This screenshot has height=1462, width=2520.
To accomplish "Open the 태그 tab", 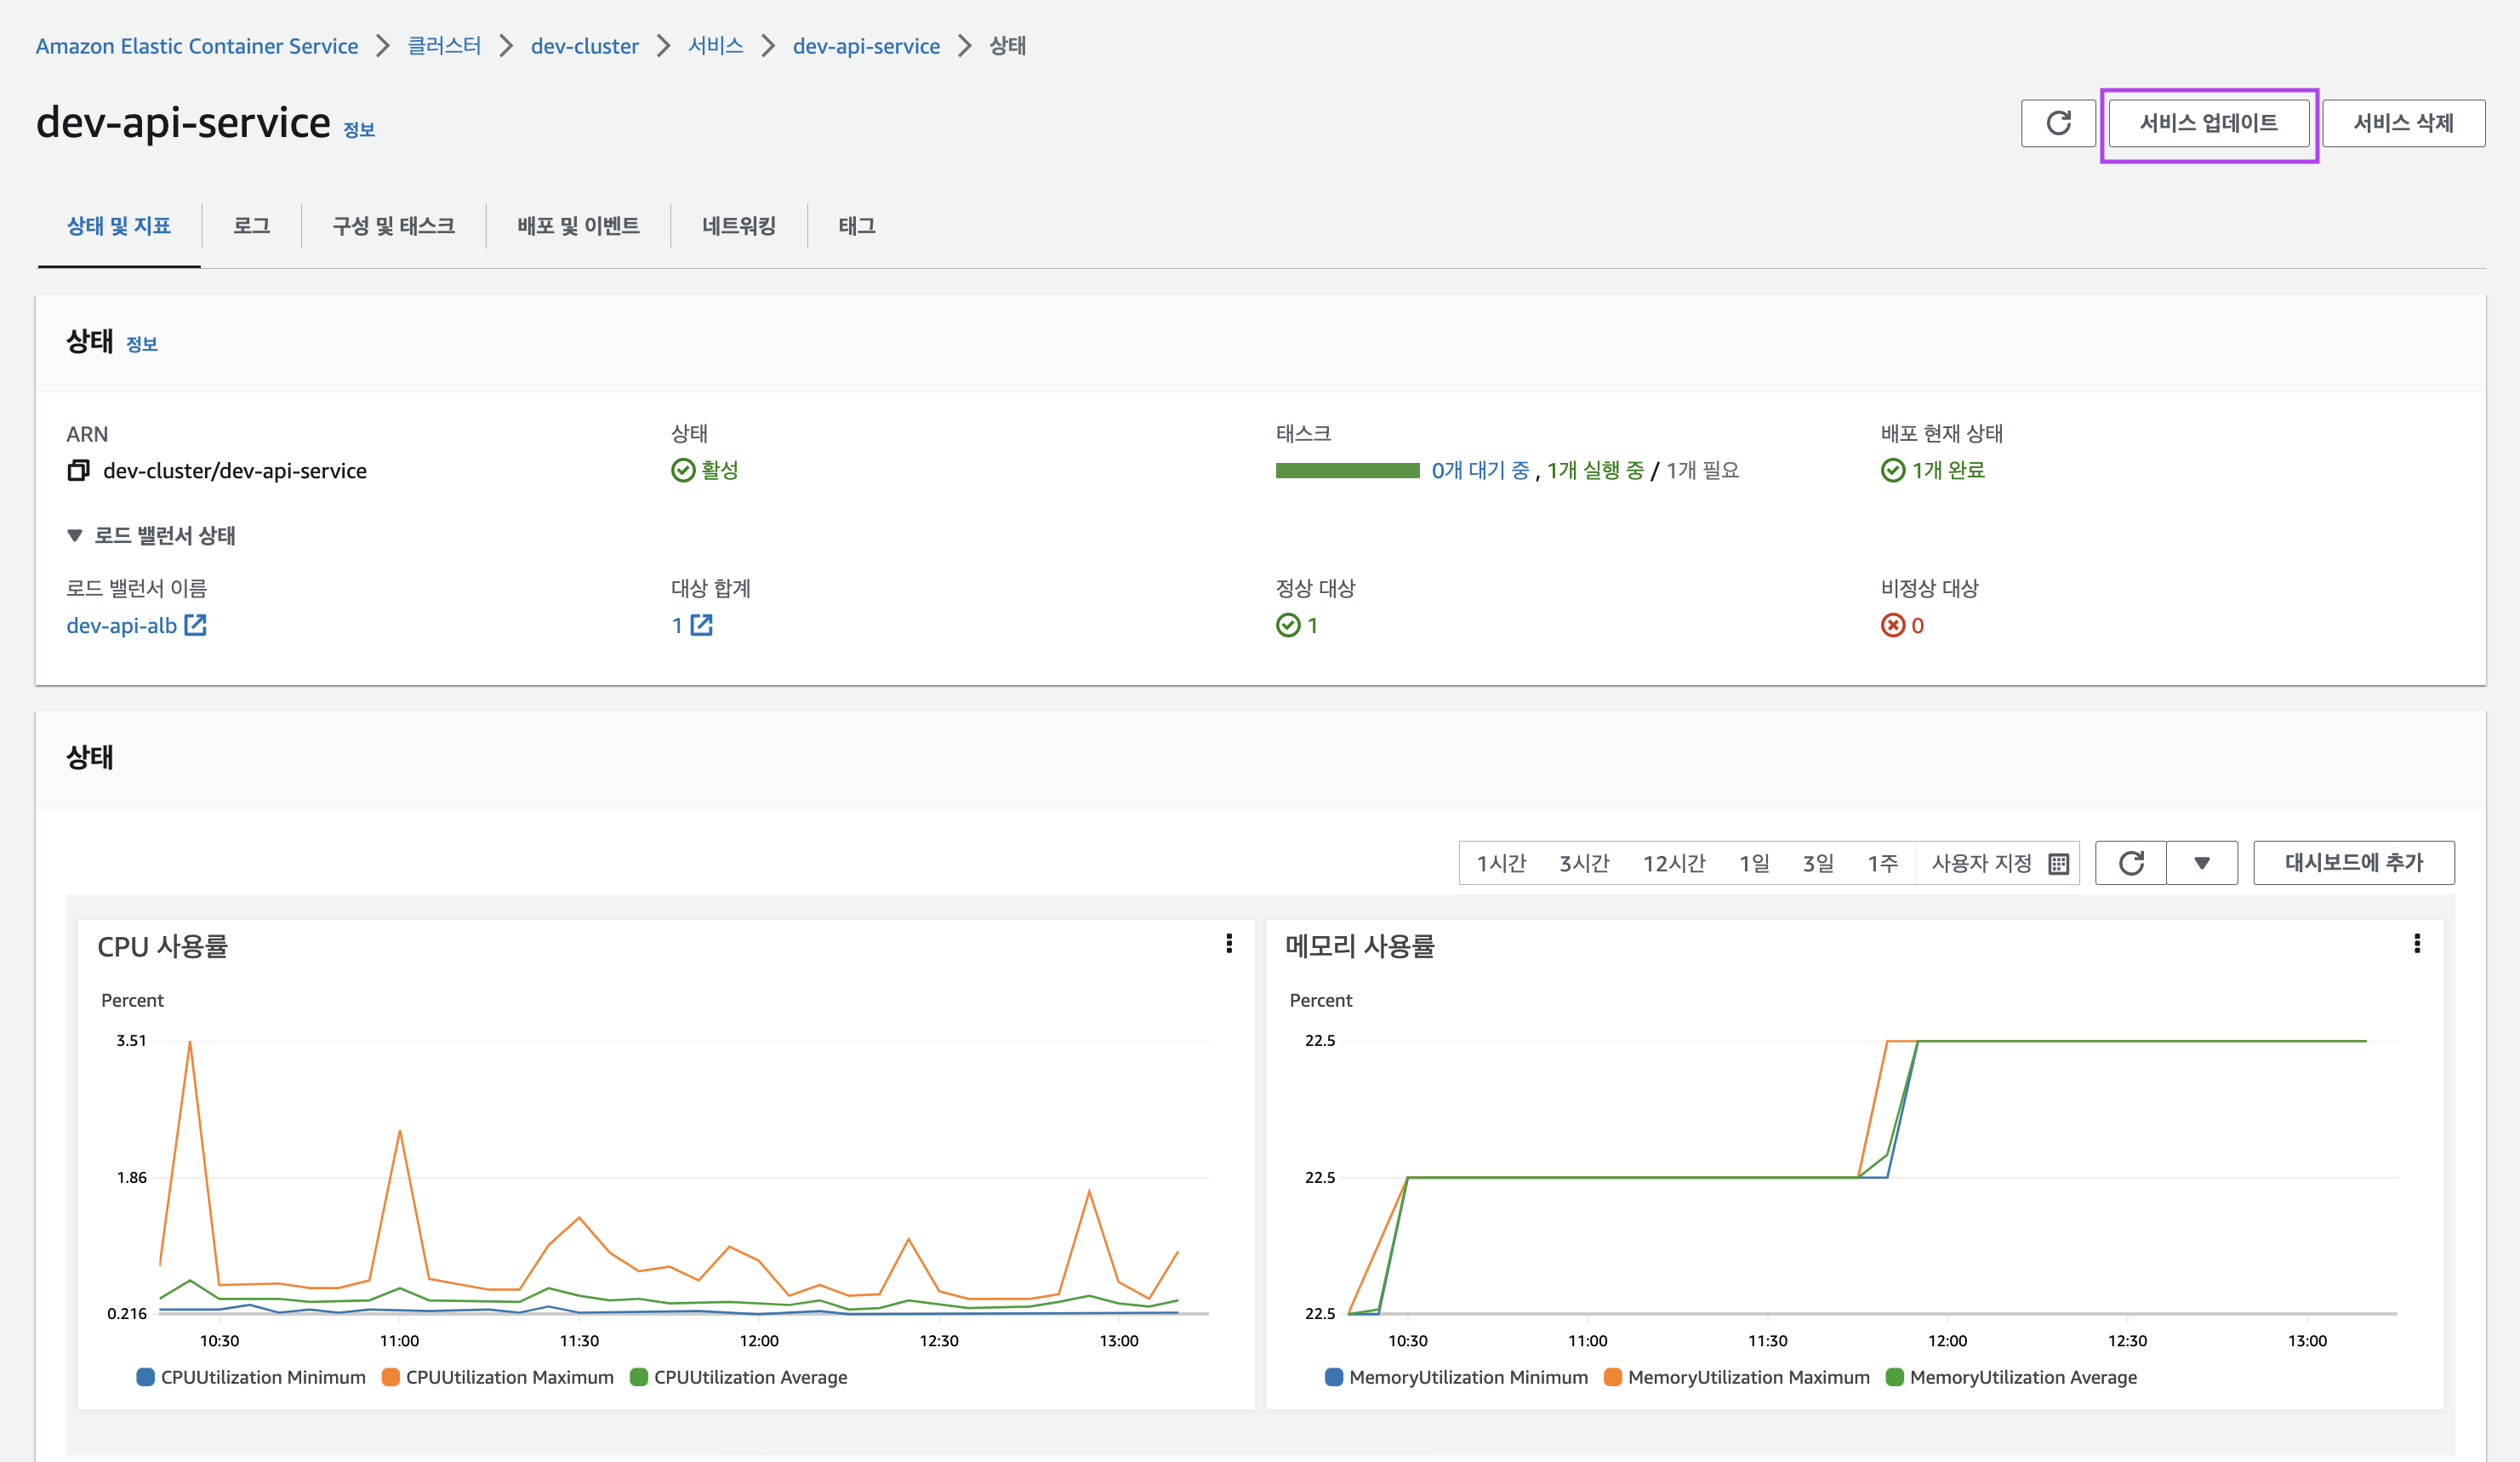I will [x=857, y=226].
